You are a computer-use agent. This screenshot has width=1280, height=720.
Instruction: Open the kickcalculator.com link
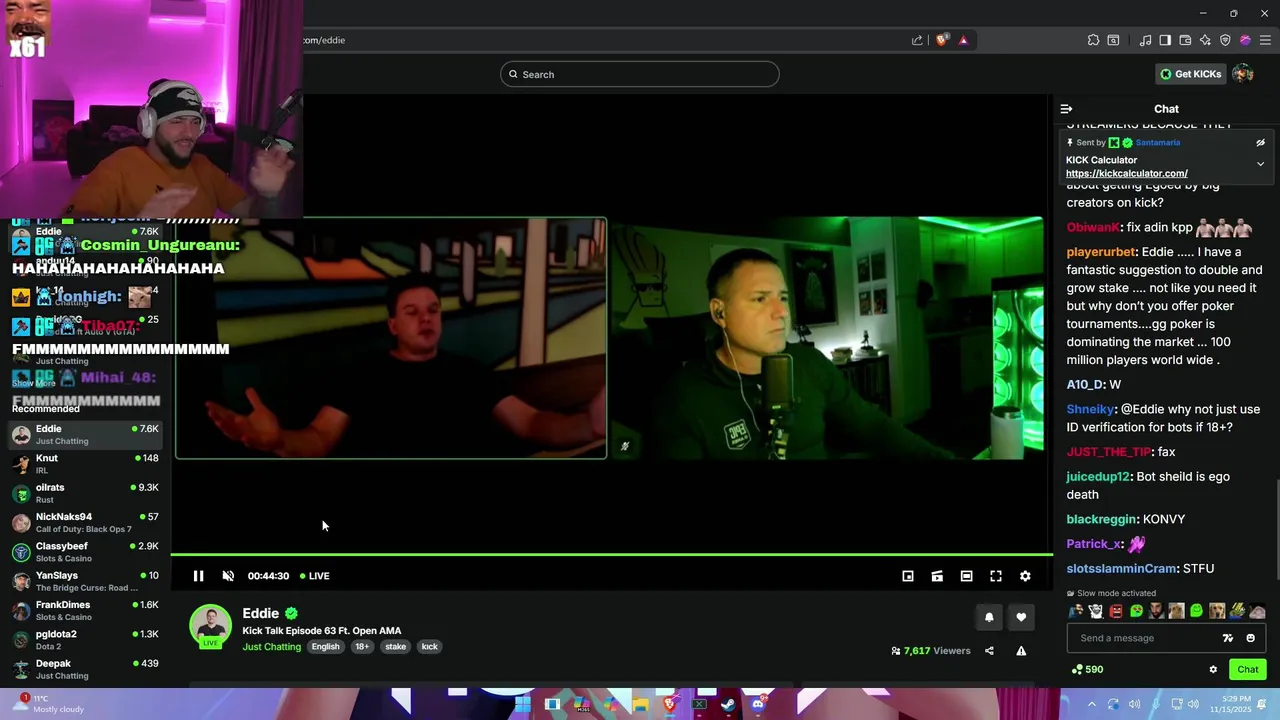pos(1127,174)
